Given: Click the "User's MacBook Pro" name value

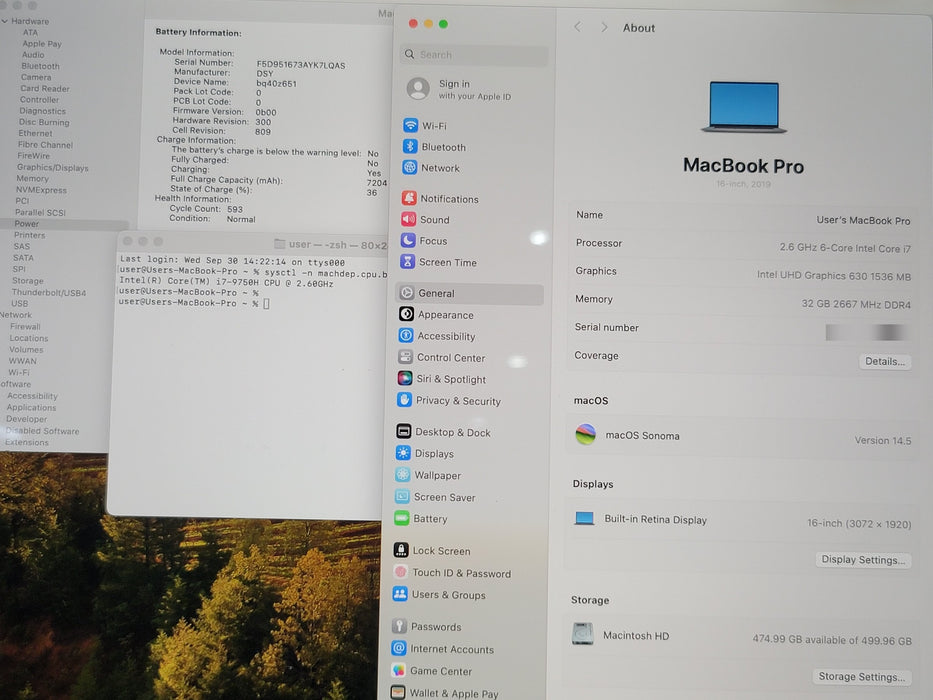Looking at the screenshot, I should [x=863, y=220].
